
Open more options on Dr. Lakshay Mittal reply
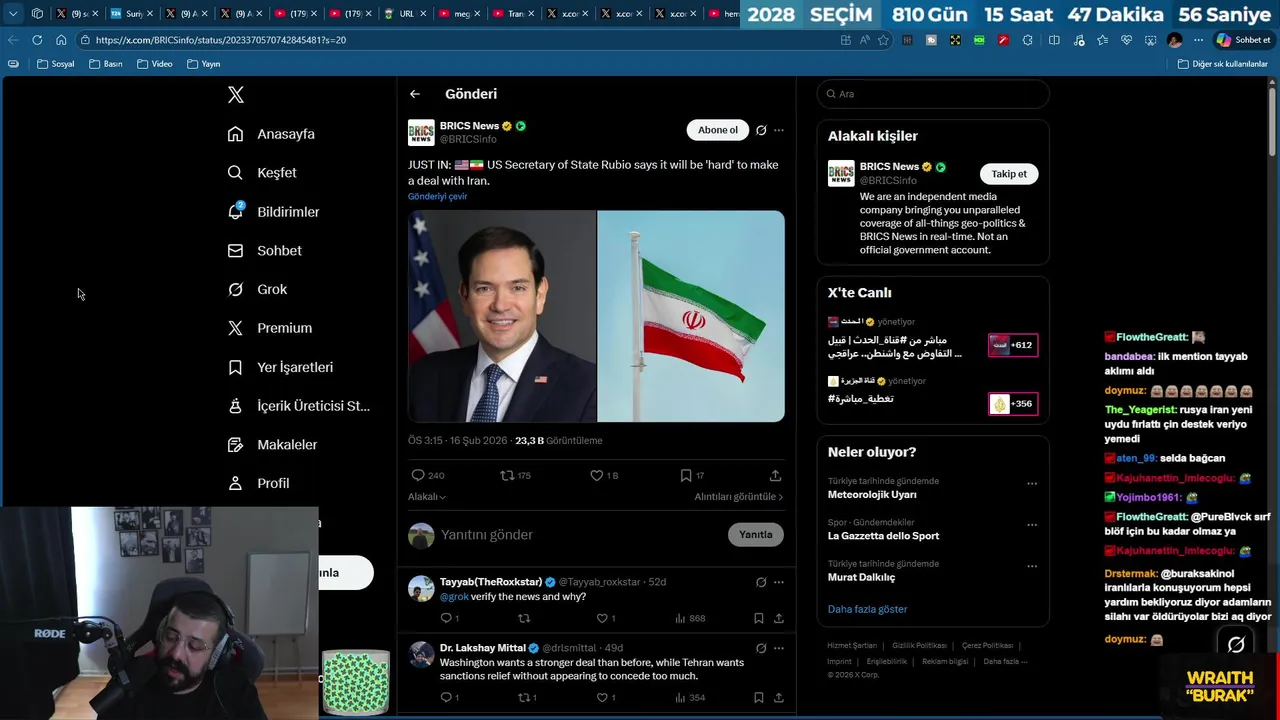[x=779, y=648]
